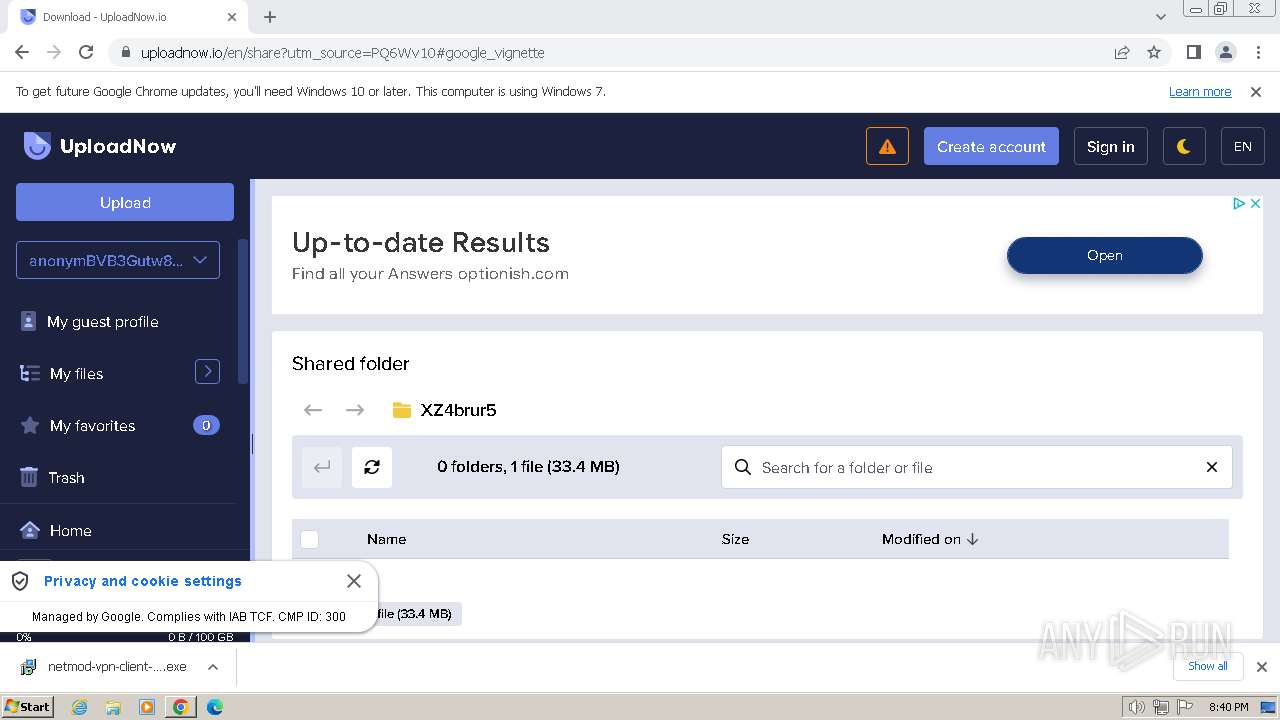The image size is (1280, 720).
Task: Expand the anonymous account dropdown
Action: tap(118, 260)
